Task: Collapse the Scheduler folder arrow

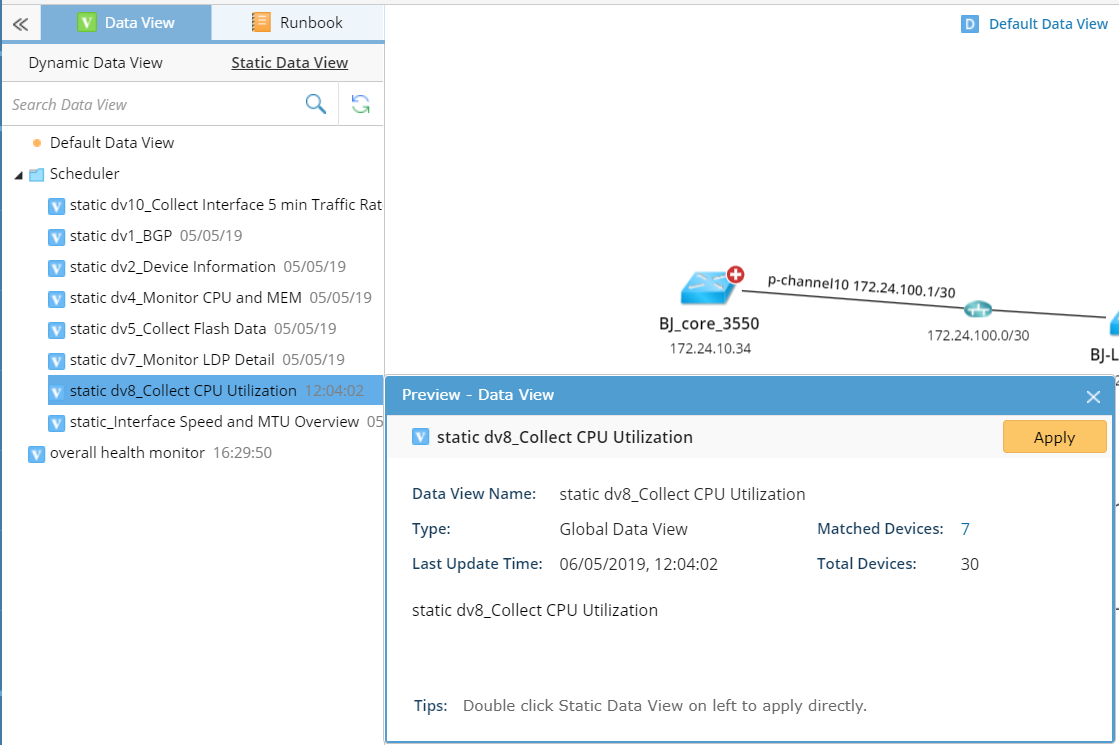Action: [x=19, y=175]
